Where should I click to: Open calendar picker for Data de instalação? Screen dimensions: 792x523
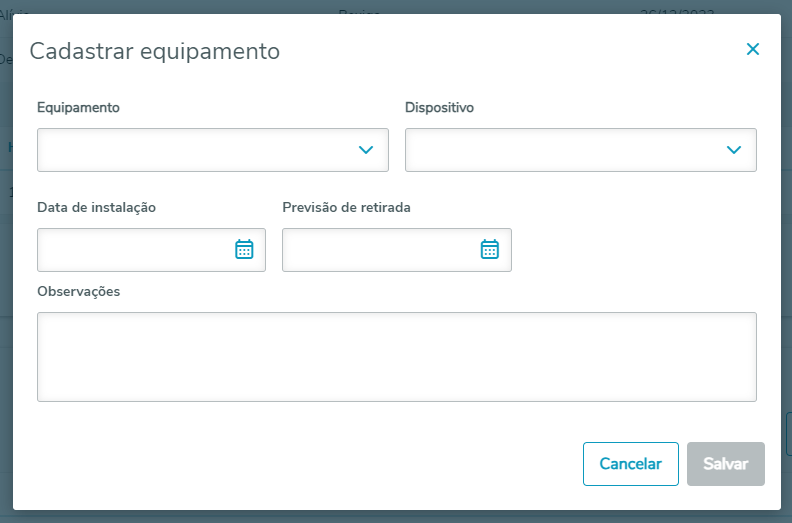coord(244,250)
